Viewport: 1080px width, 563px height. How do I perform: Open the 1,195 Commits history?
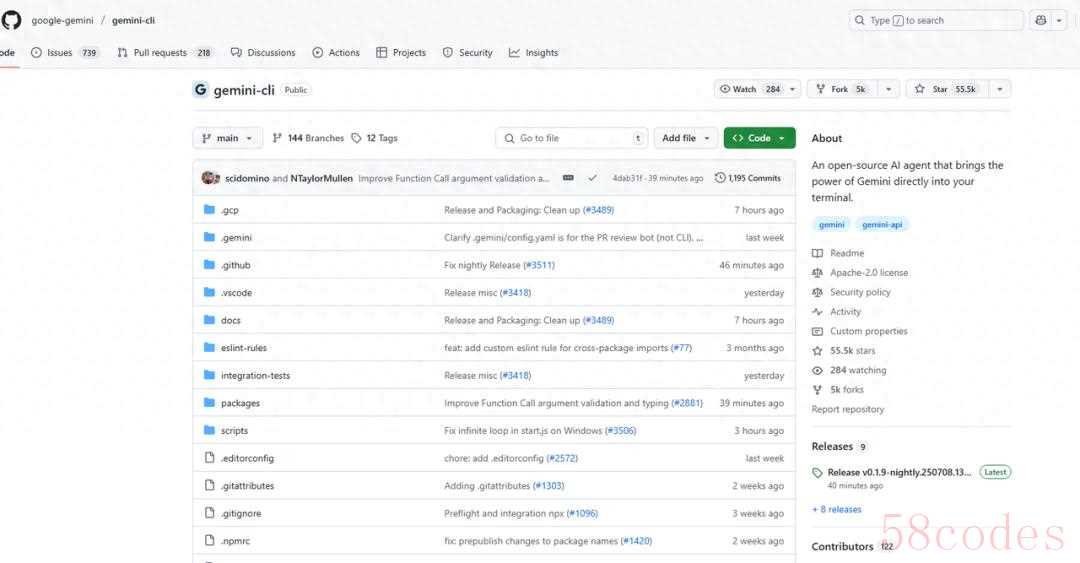(x=748, y=178)
